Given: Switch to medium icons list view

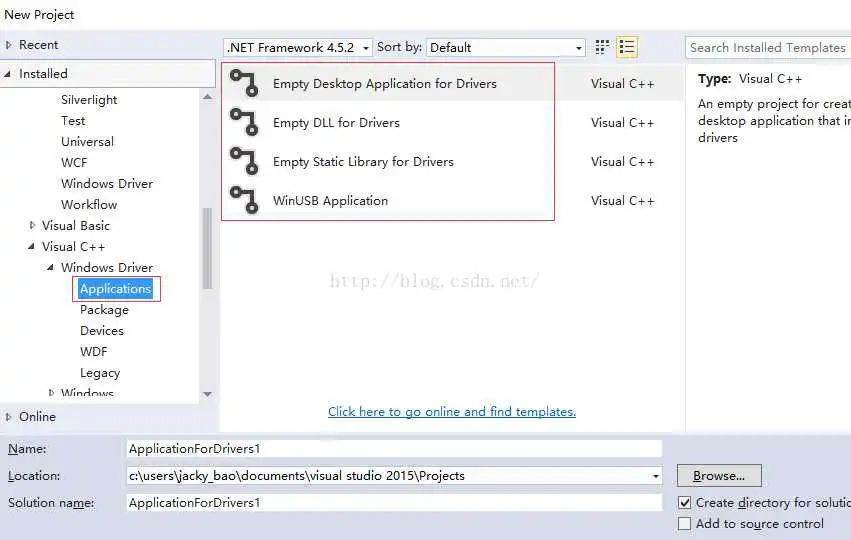Looking at the screenshot, I should click(x=627, y=47).
